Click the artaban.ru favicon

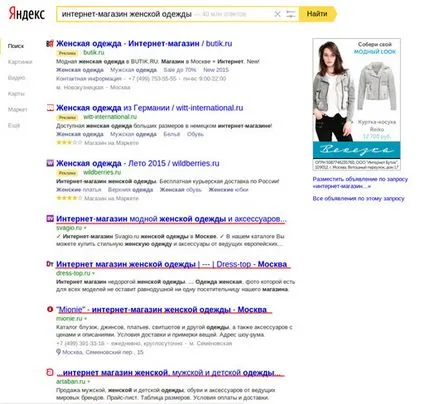[x=50, y=372]
